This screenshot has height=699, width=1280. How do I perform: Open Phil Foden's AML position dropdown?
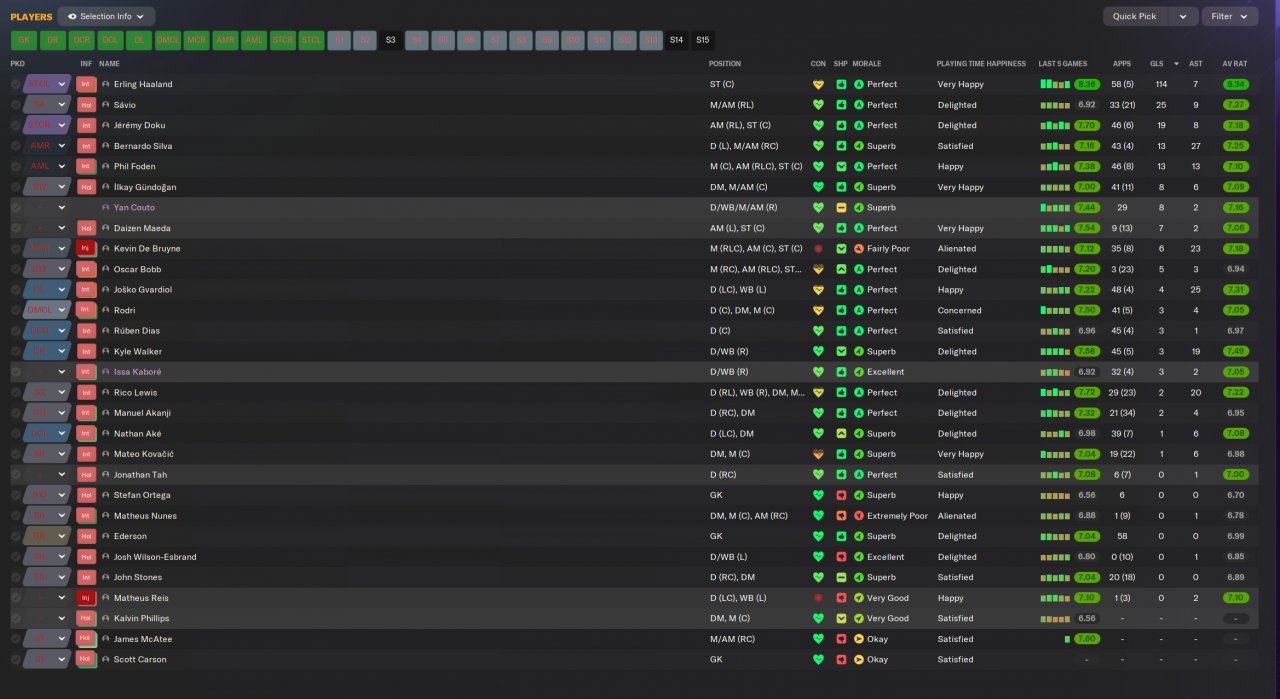pyautogui.click(x=47, y=166)
